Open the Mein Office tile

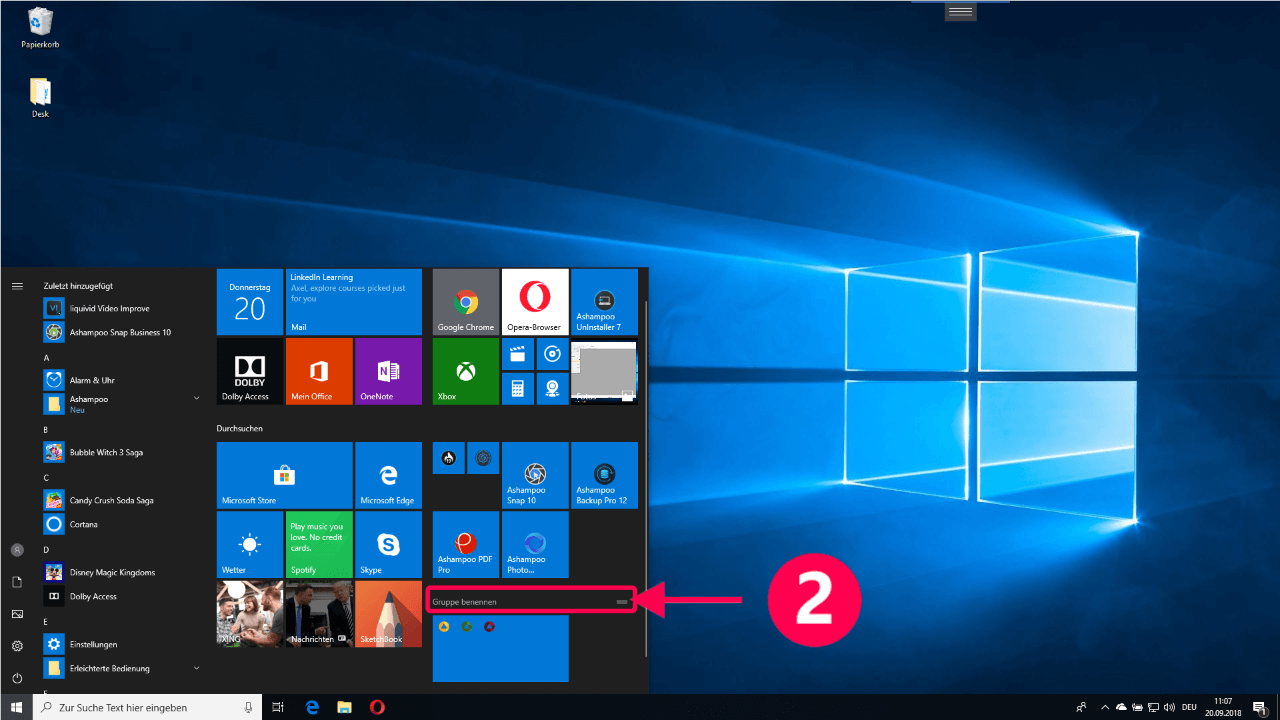319,370
